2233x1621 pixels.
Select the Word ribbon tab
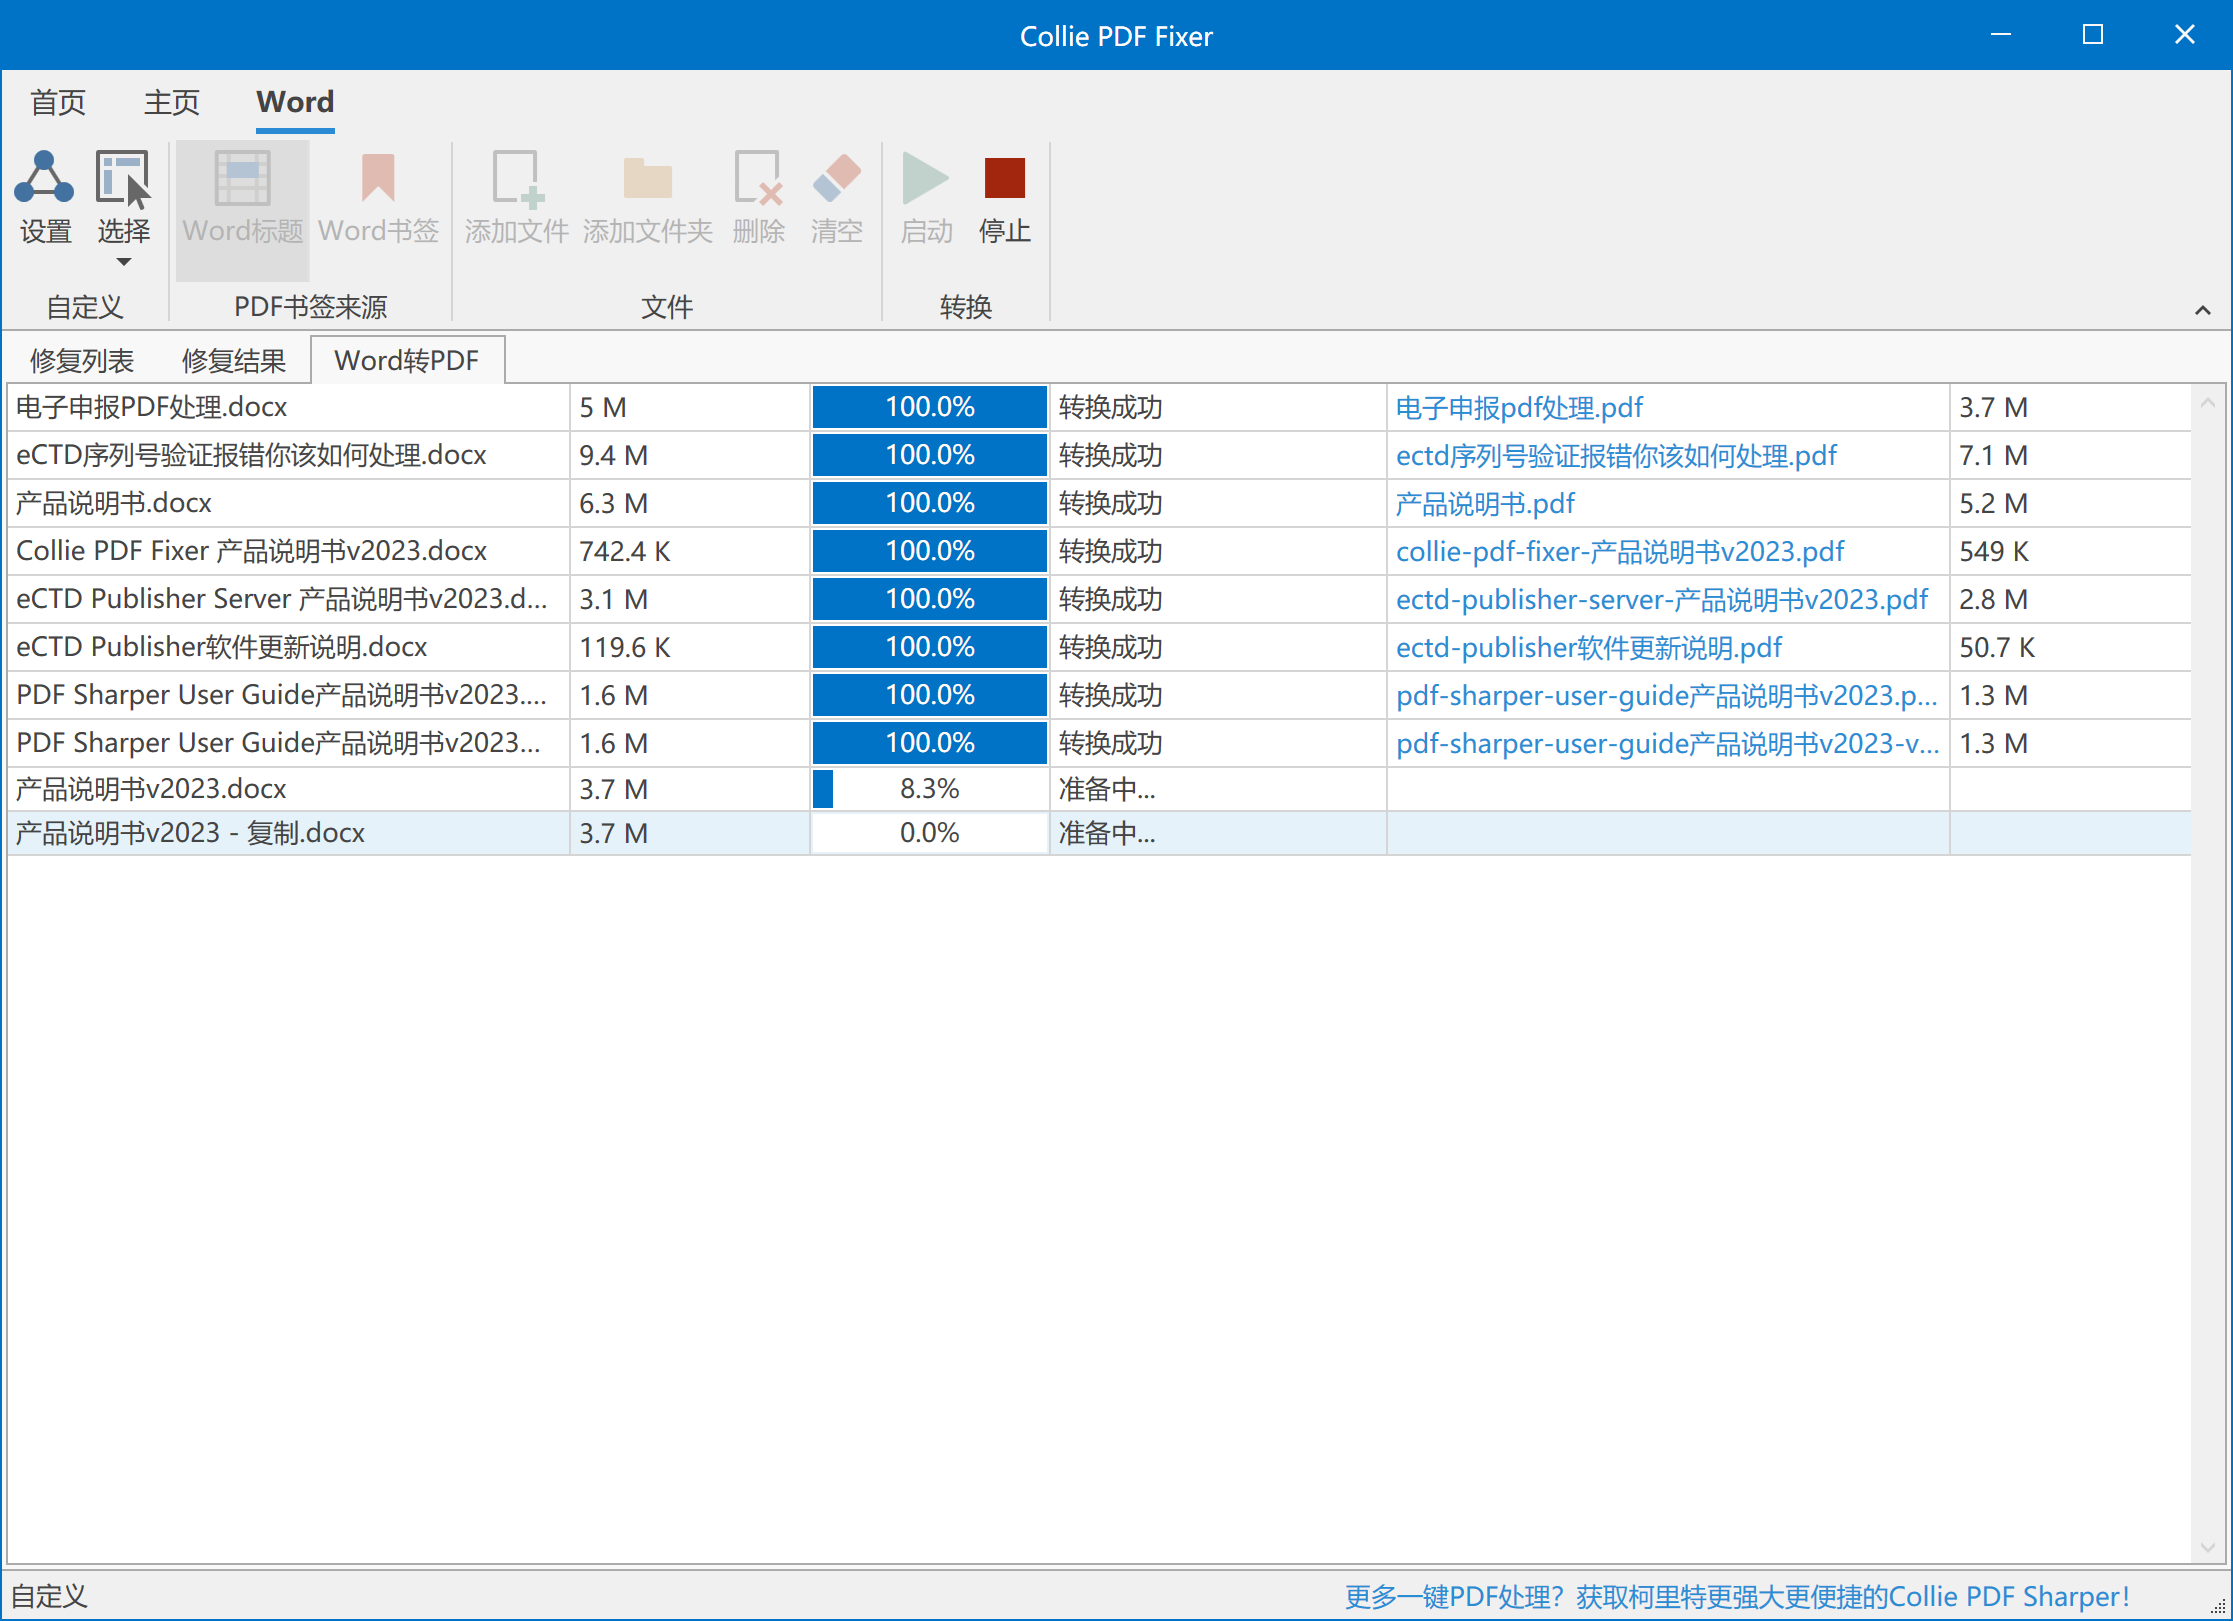tap(295, 102)
